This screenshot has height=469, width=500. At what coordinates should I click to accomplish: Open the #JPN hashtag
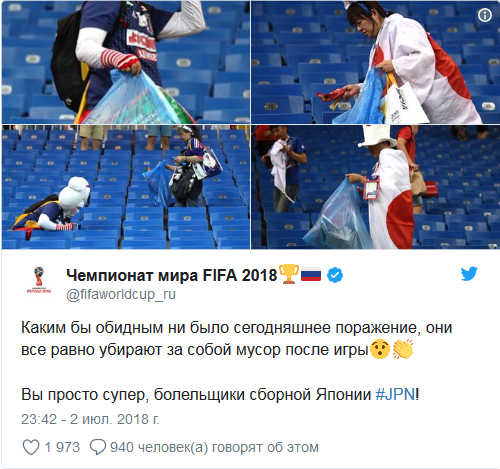pos(396,394)
